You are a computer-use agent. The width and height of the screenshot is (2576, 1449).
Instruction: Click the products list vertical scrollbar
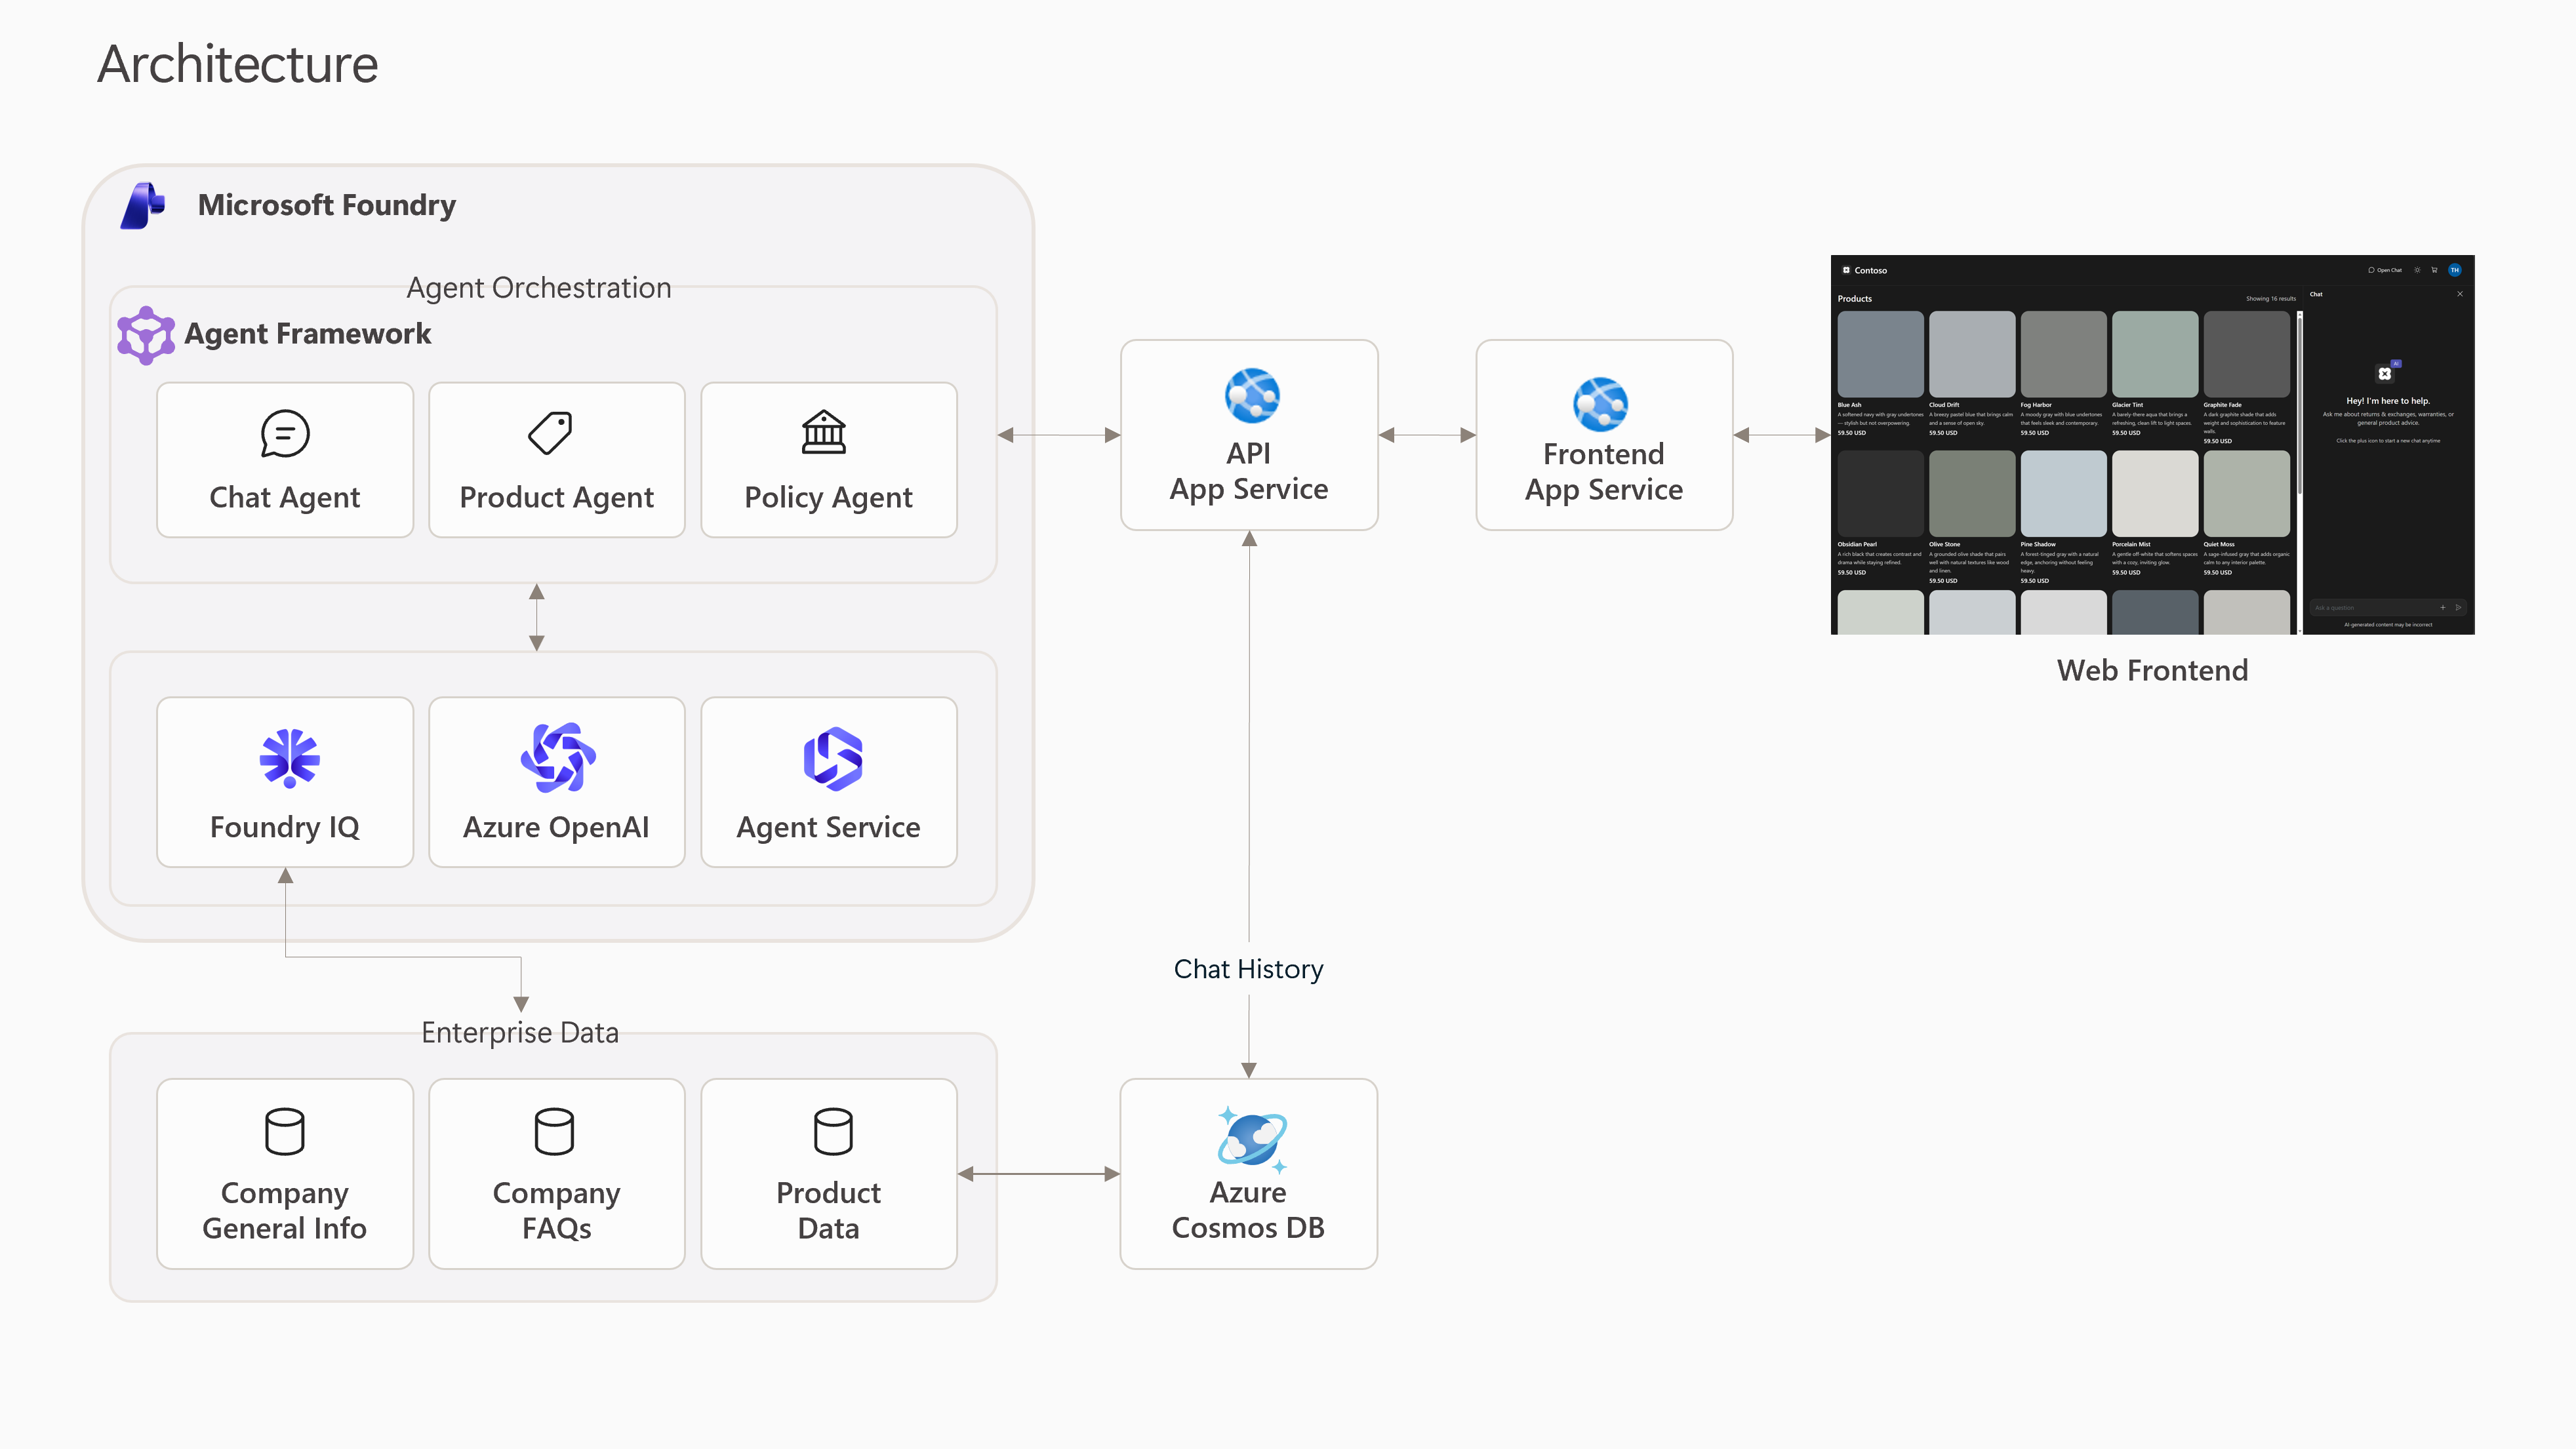click(2300, 473)
